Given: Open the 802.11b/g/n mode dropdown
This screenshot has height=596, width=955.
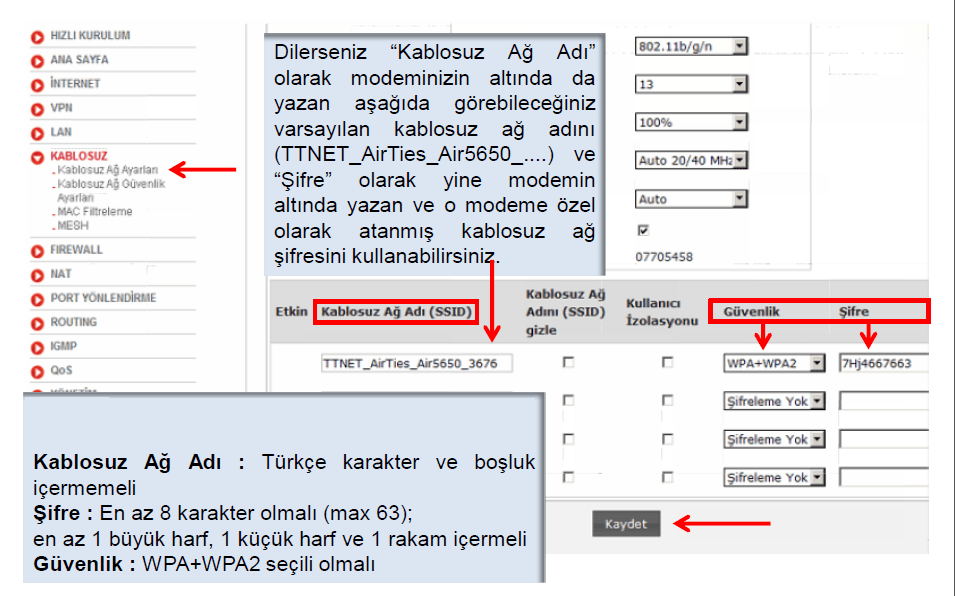Looking at the screenshot, I should pos(691,46).
